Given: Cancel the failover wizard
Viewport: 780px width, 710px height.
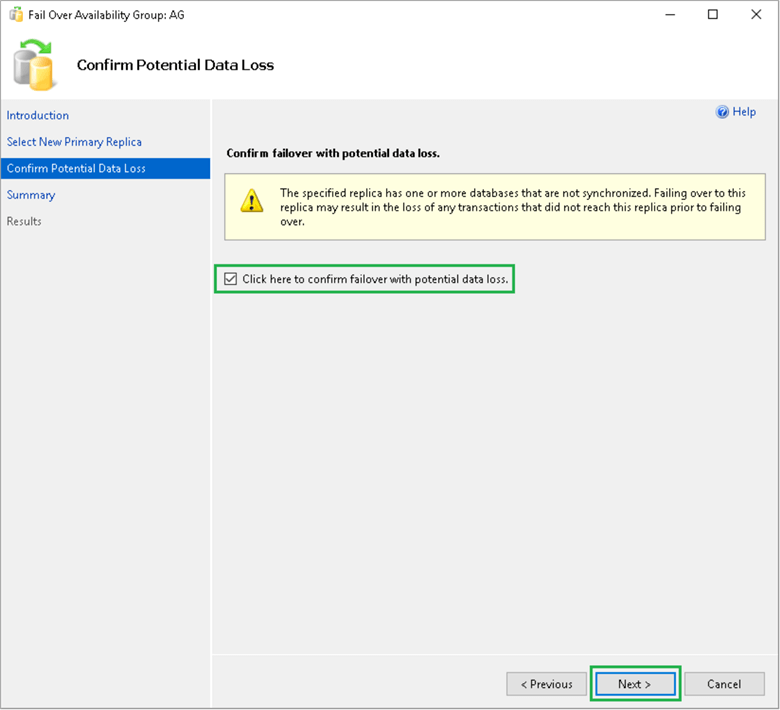Looking at the screenshot, I should tap(724, 684).
